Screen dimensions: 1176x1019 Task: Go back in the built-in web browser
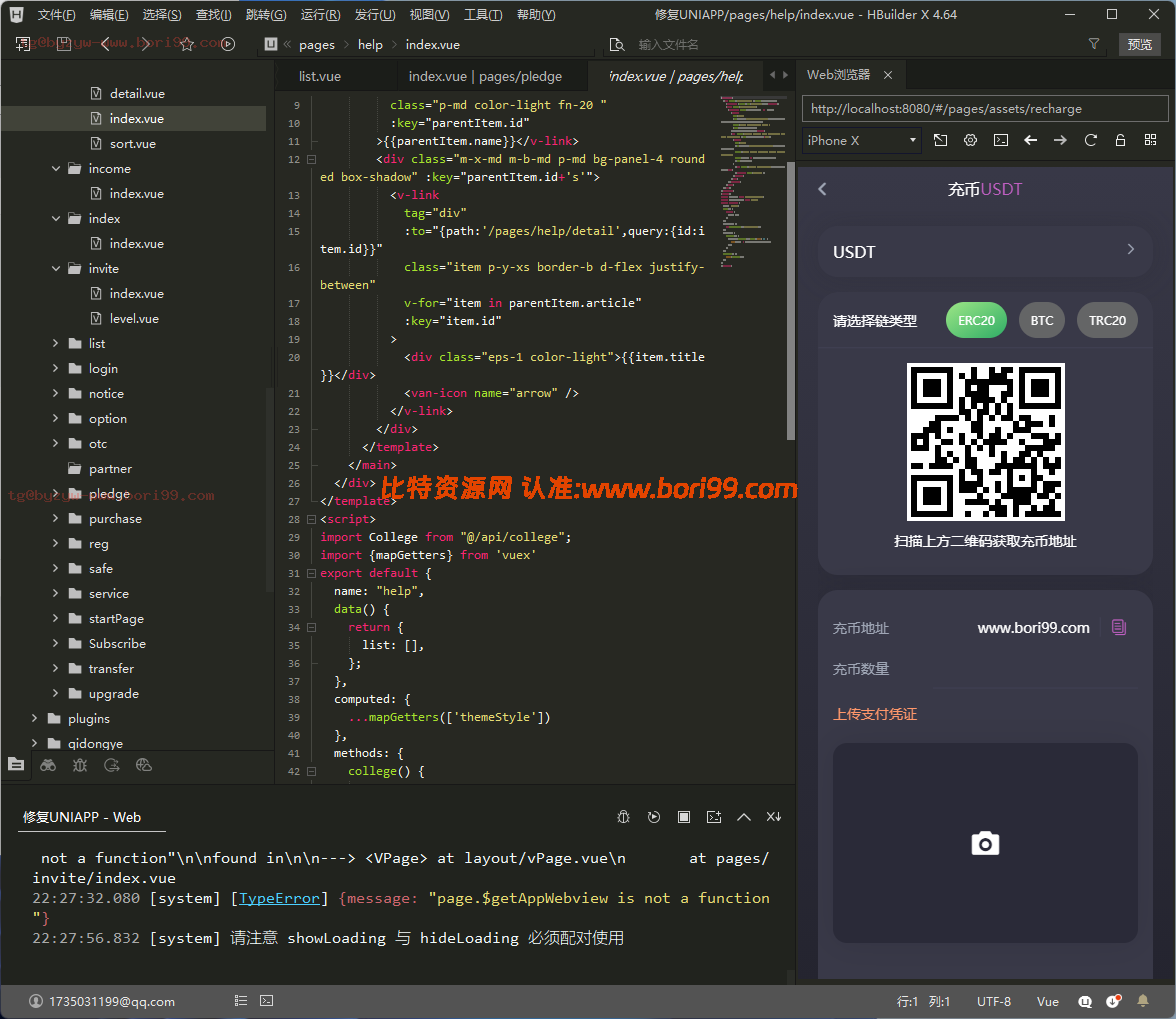tap(1030, 140)
